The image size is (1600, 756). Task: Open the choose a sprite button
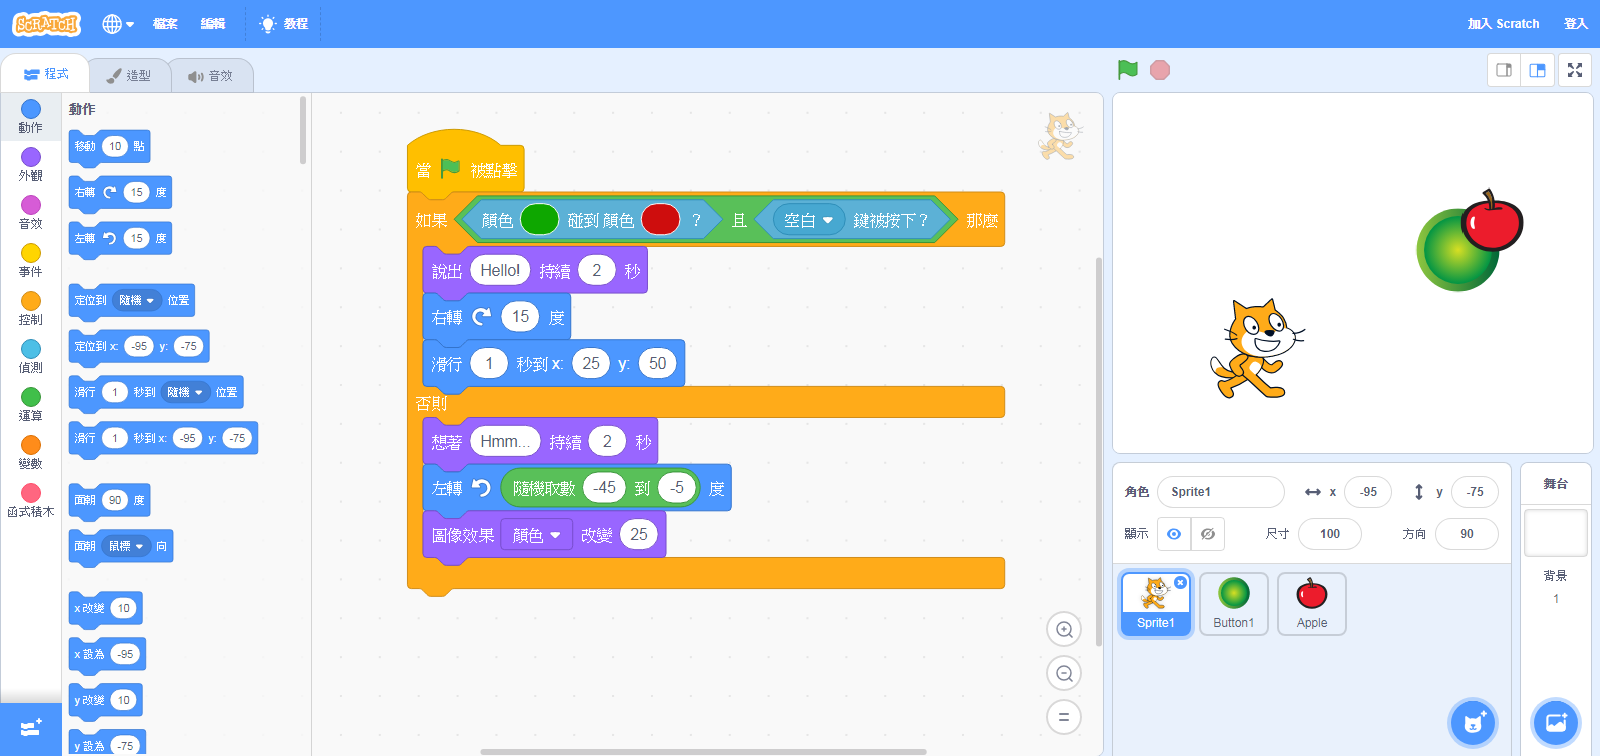(x=1473, y=722)
